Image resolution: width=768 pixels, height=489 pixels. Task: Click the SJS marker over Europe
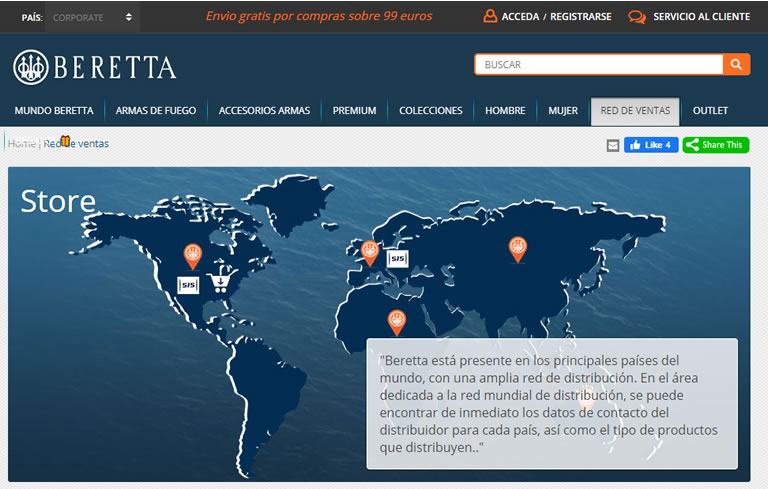(397, 259)
